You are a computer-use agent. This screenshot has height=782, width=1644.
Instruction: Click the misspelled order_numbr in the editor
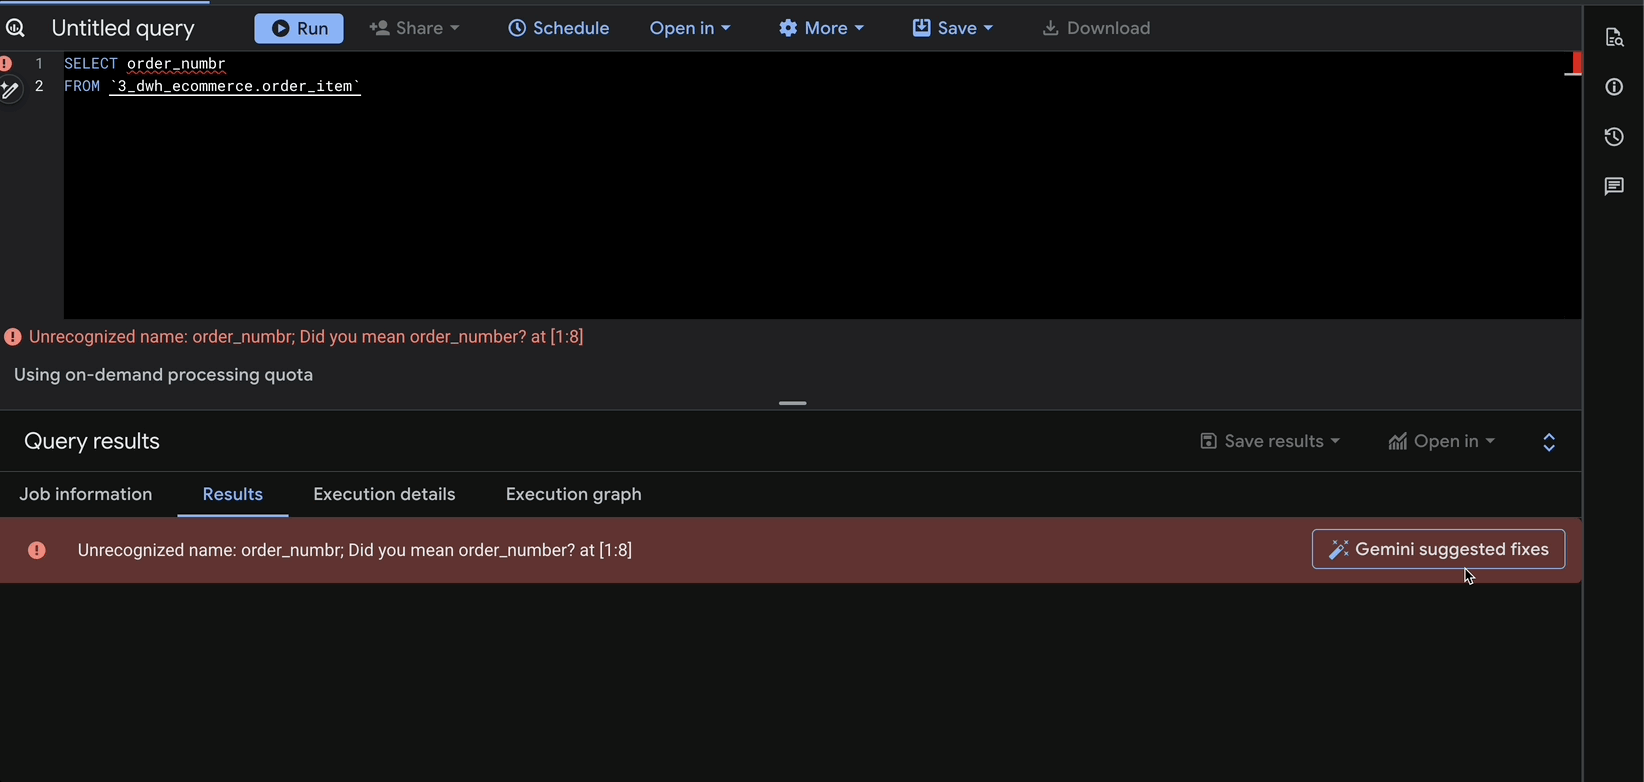point(176,64)
